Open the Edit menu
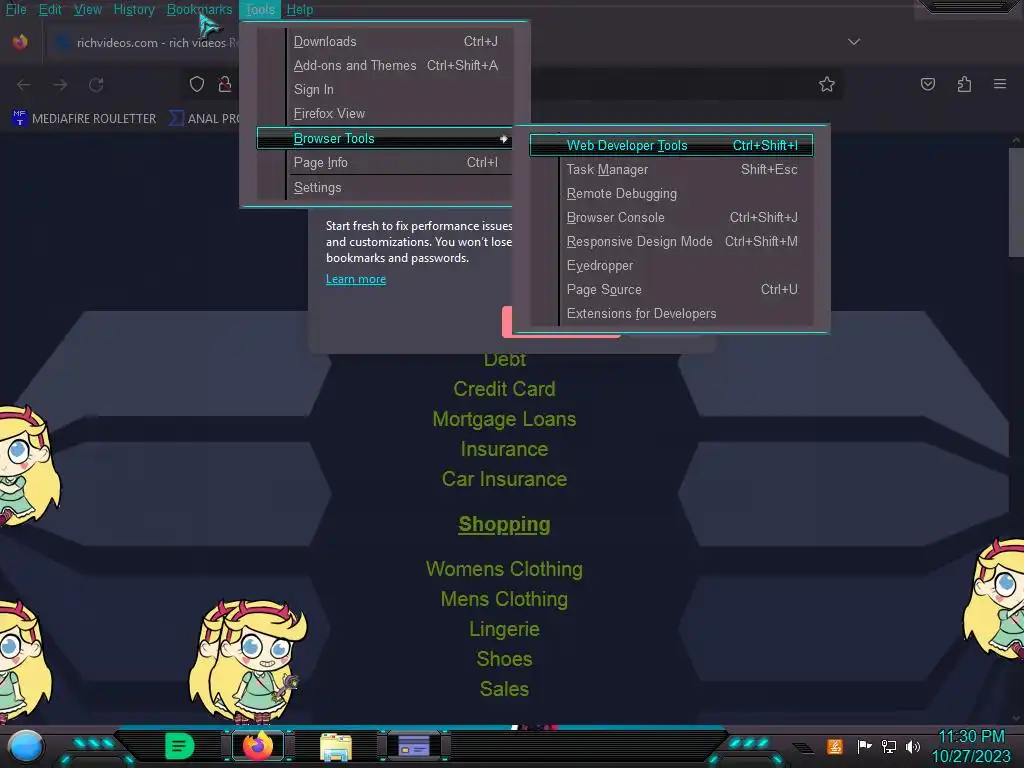The height and width of the screenshot is (768, 1024). pos(50,9)
